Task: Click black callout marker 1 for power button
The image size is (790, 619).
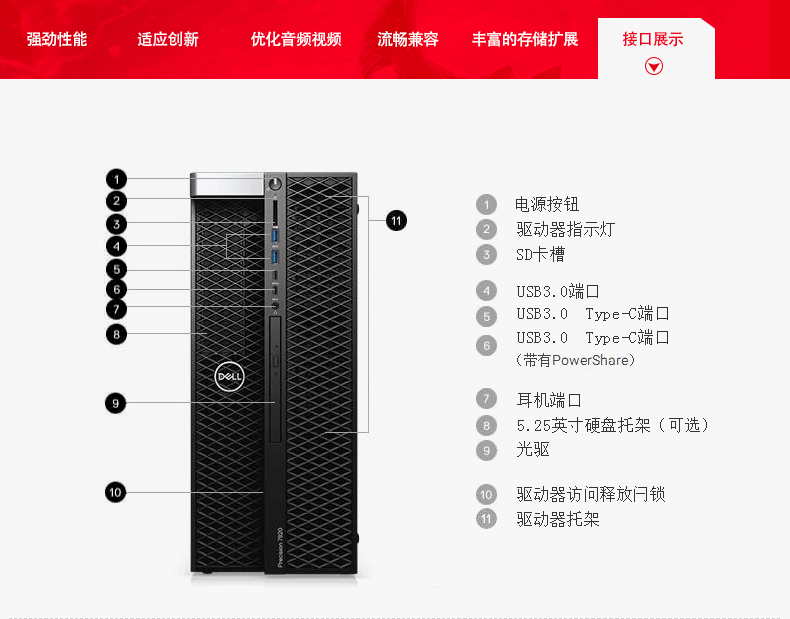Action: [116, 179]
